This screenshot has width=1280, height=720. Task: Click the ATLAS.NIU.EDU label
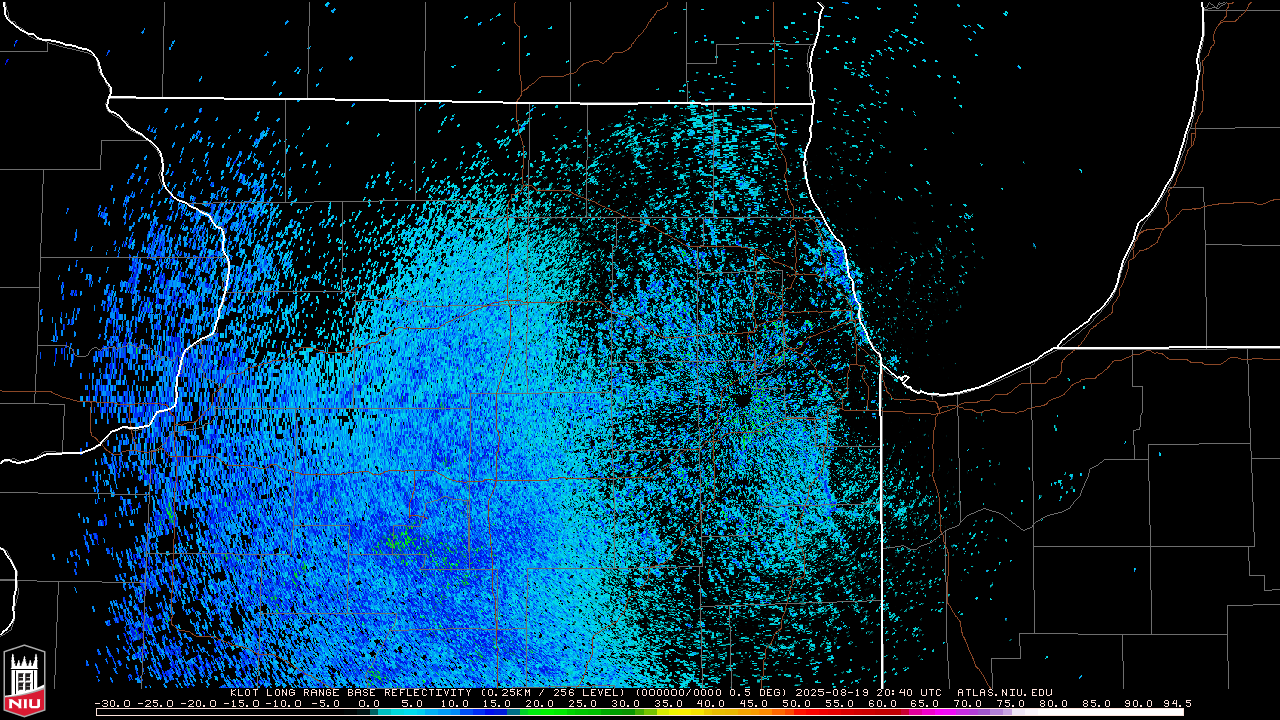(x=1004, y=692)
